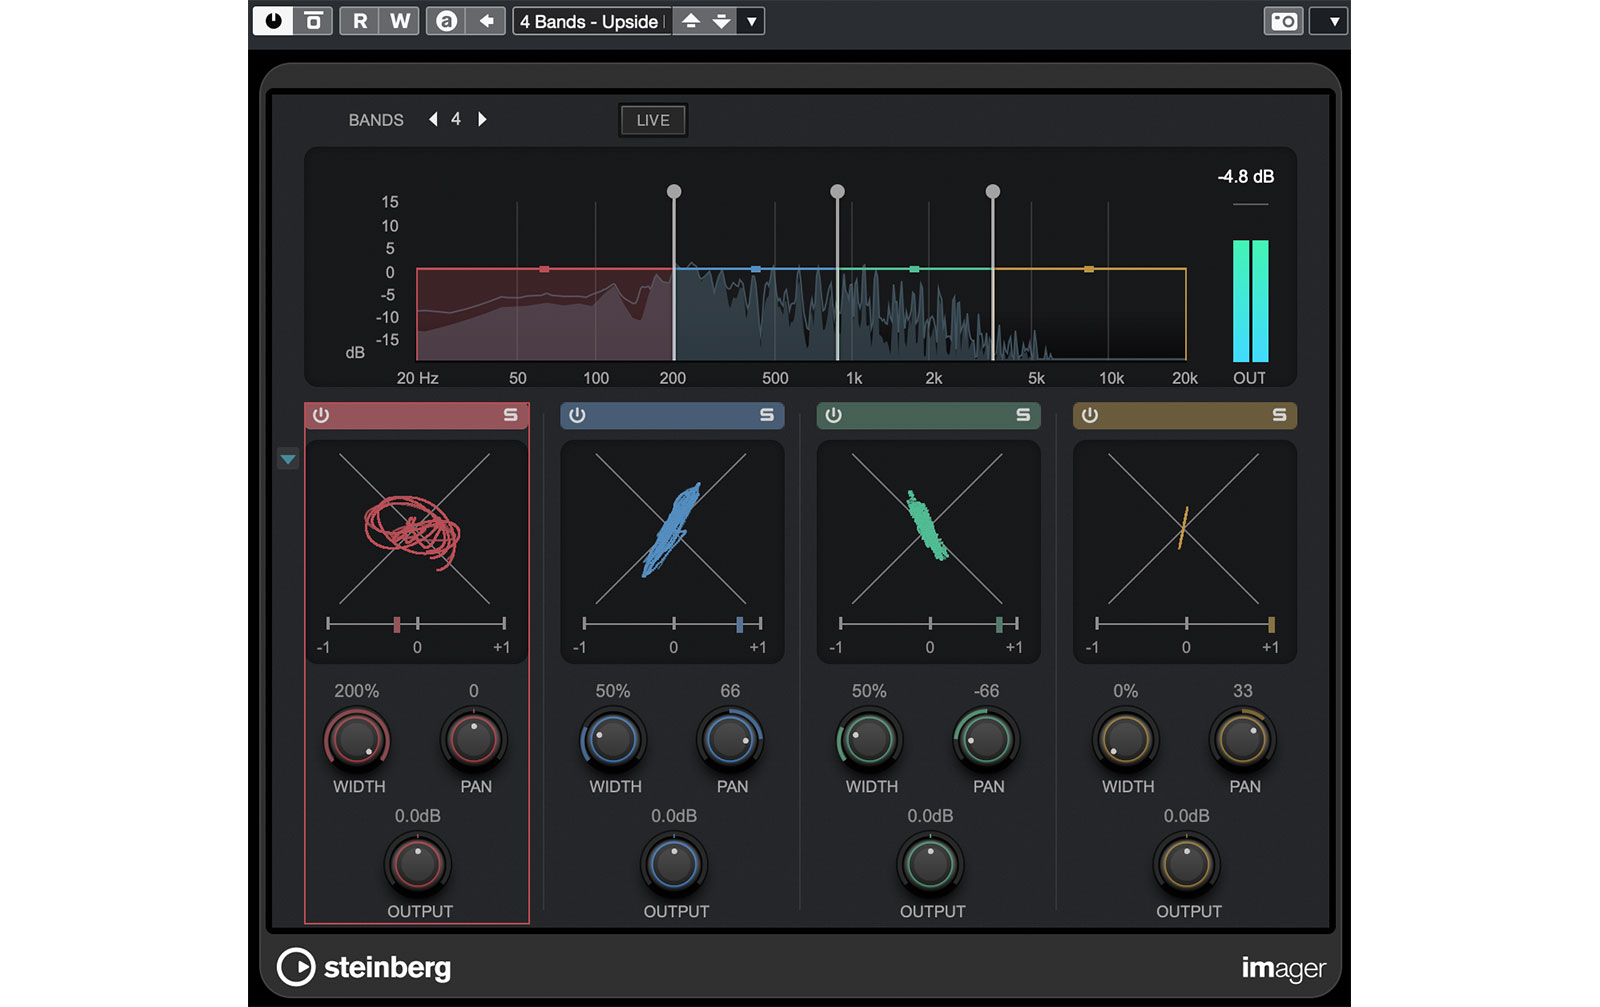Click the red band vectorscope display
The width and height of the screenshot is (1600, 1007).
point(416,529)
